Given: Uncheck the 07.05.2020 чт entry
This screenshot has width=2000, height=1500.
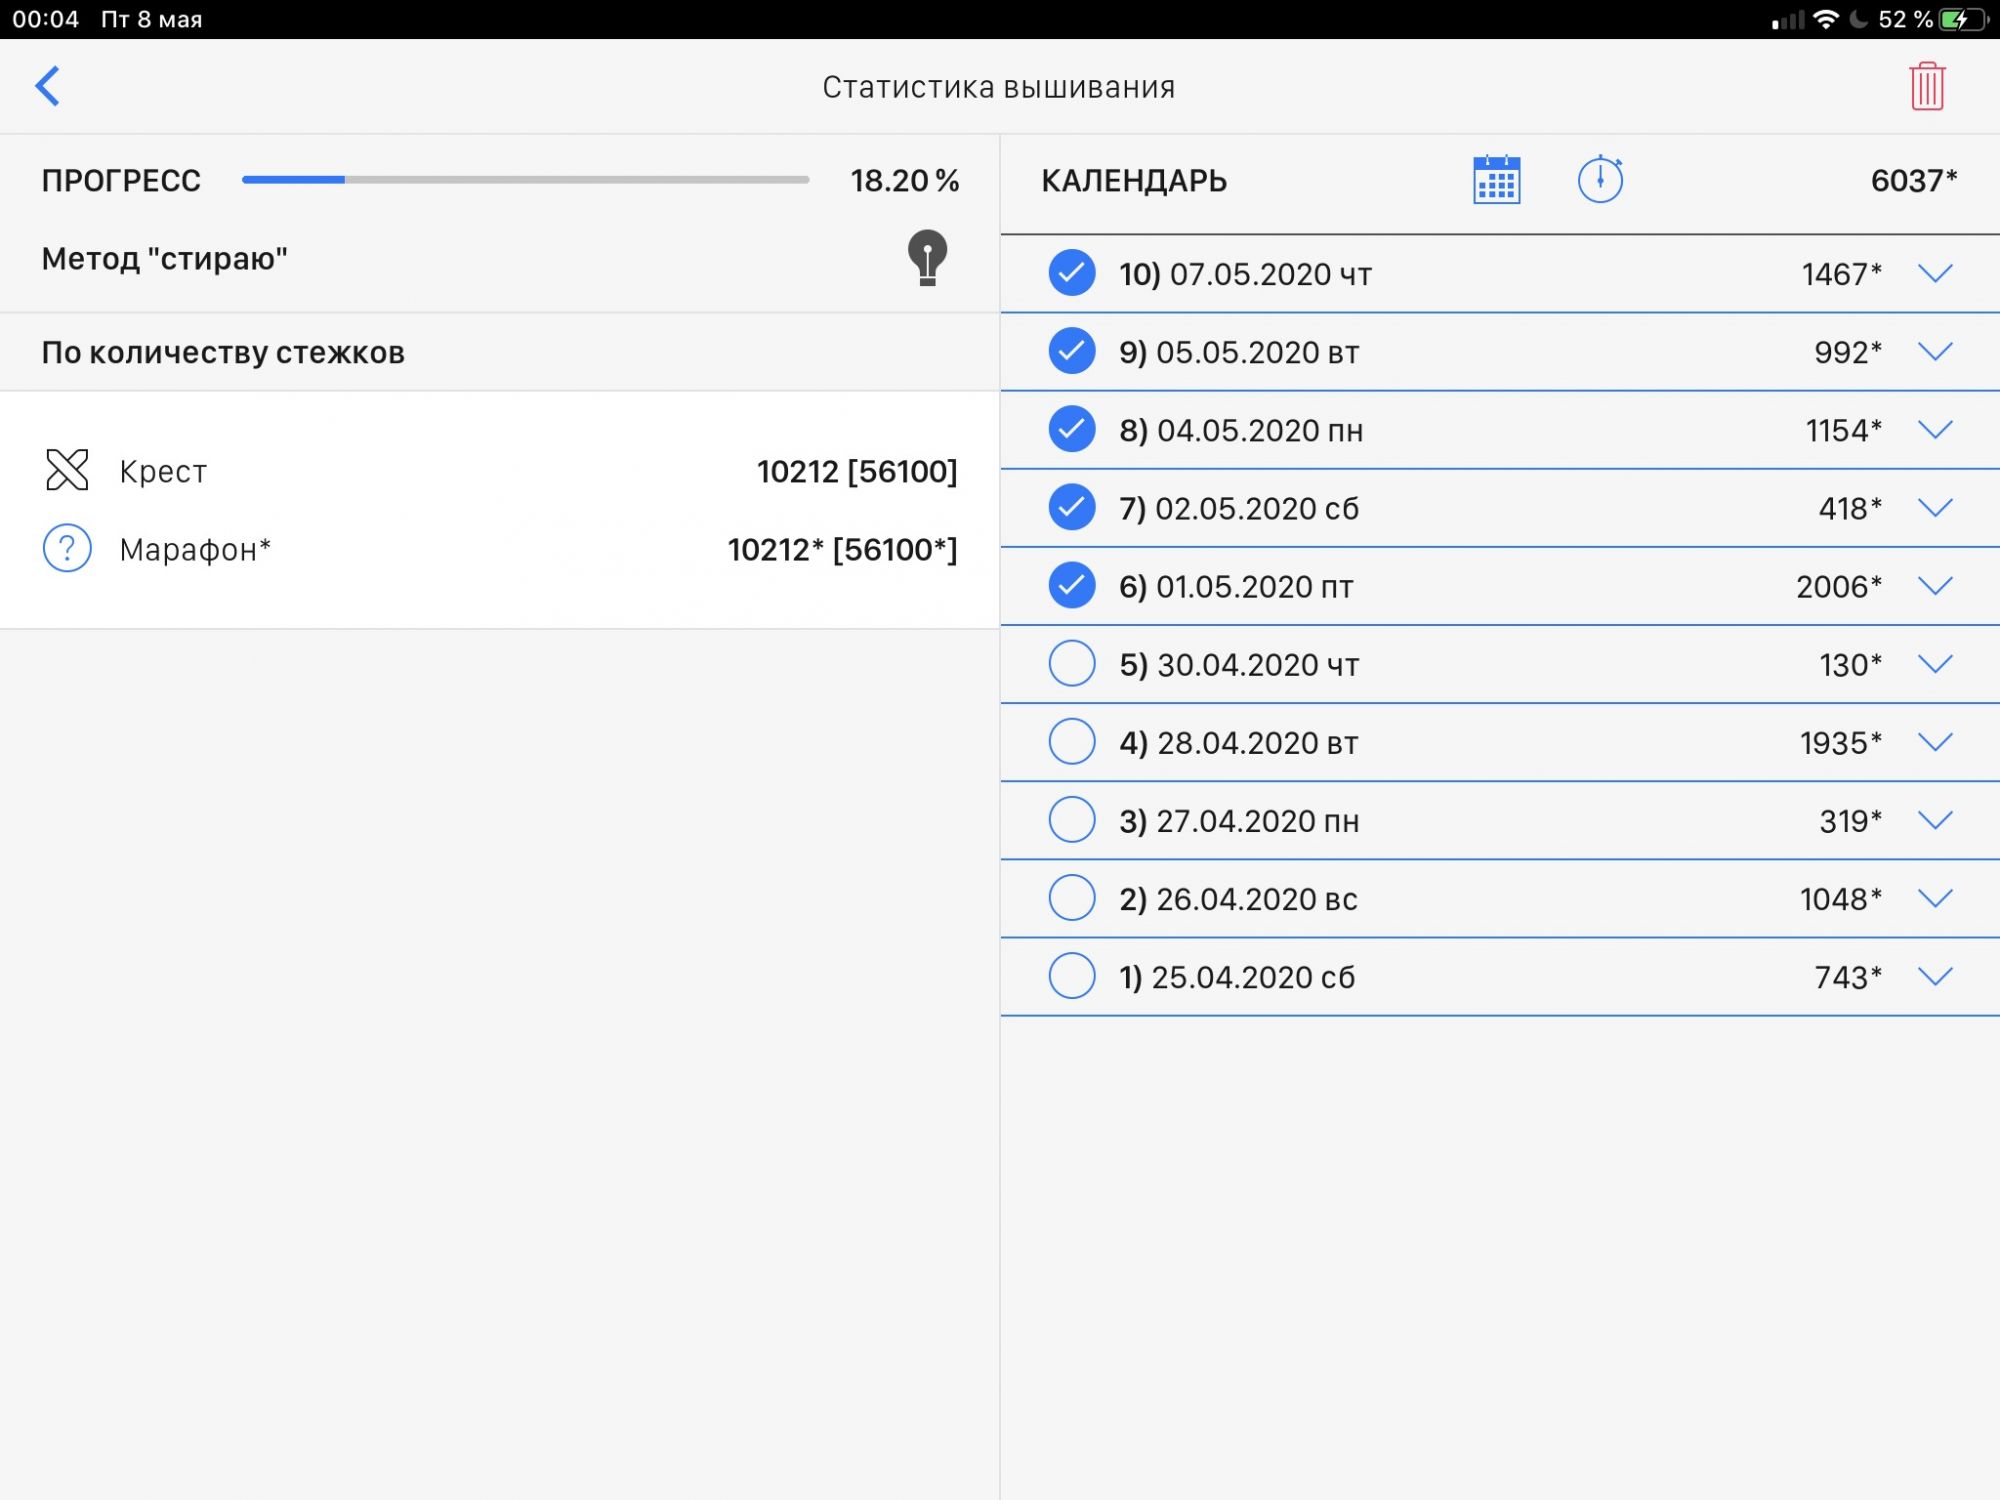Looking at the screenshot, I should click(1071, 273).
